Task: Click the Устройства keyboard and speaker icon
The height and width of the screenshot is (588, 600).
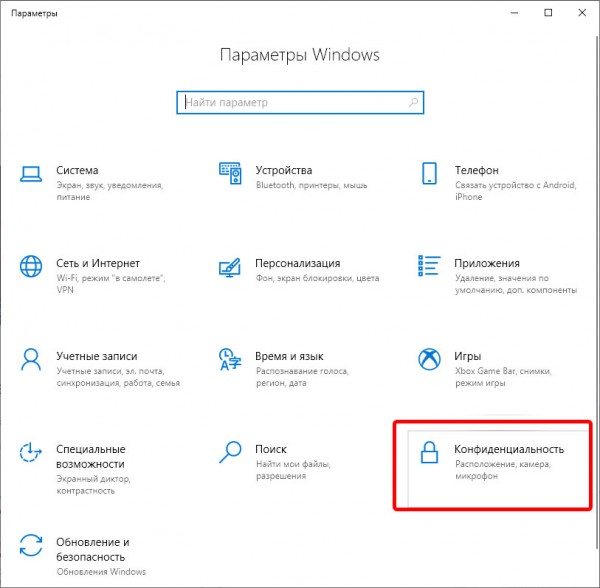Action: tap(230, 173)
